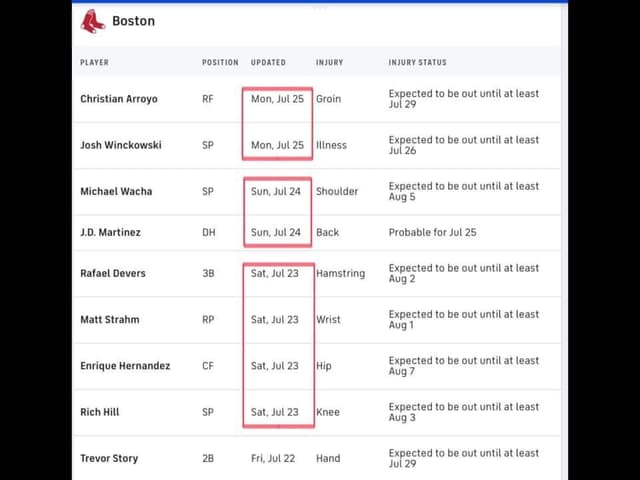
Task: Sort by the UPDATED column header
Action: point(268,62)
